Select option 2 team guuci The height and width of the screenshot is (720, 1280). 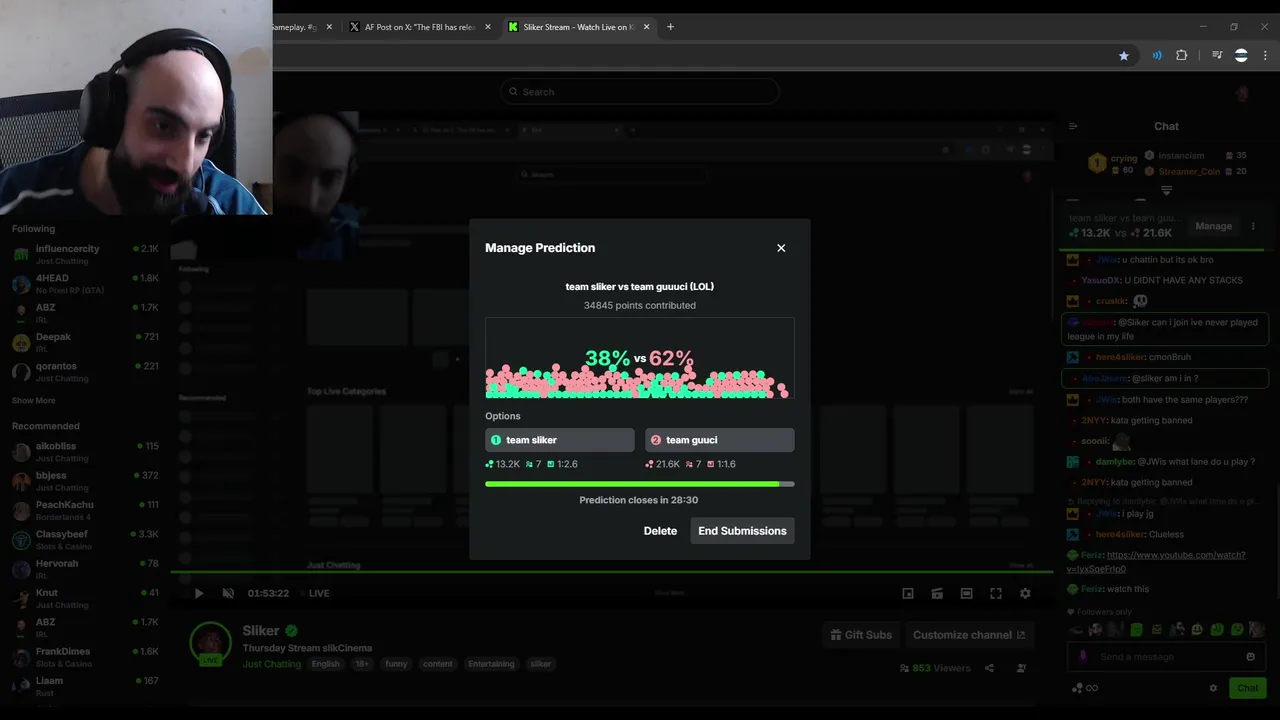click(720, 440)
